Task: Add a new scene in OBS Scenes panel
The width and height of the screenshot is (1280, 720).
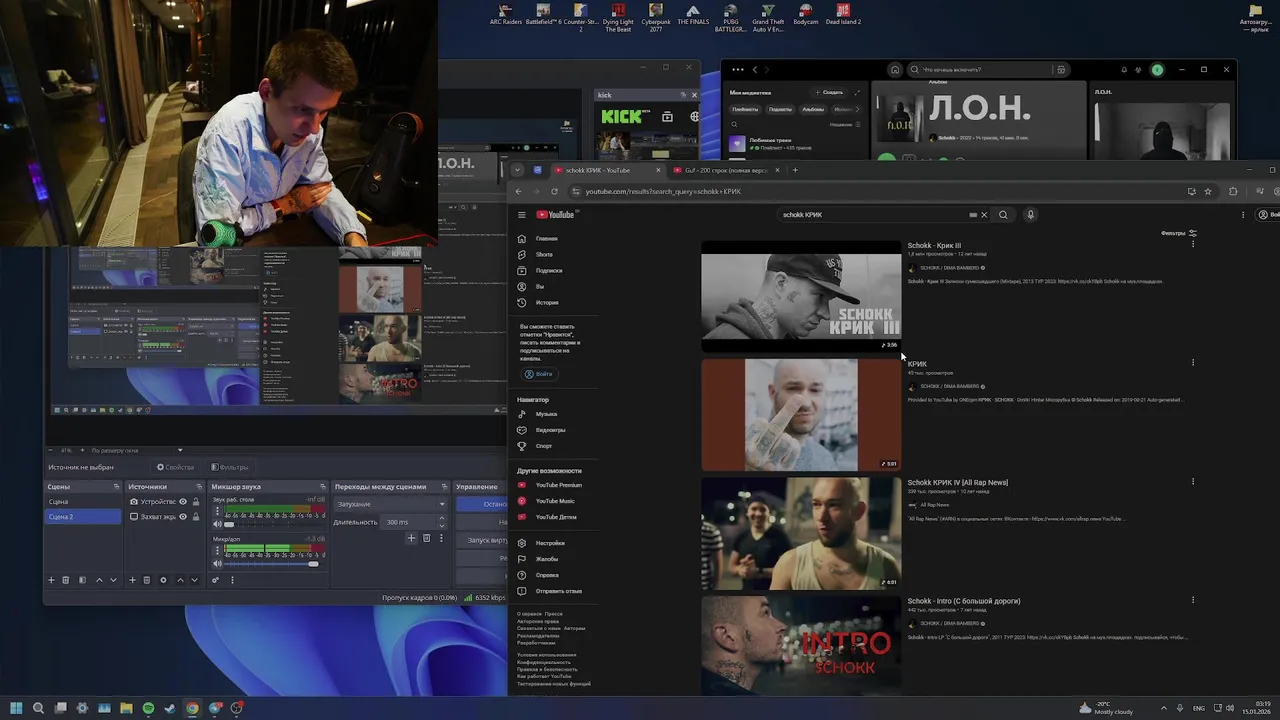Action: tap(51, 580)
